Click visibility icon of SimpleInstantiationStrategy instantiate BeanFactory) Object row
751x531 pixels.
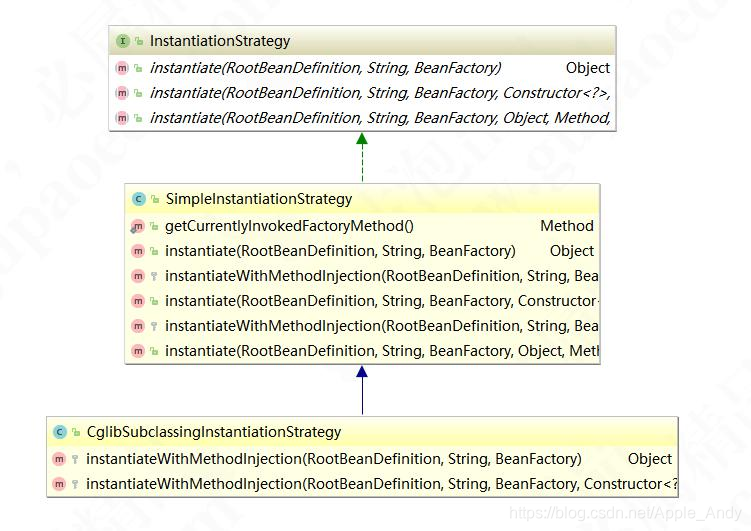point(154,251)
